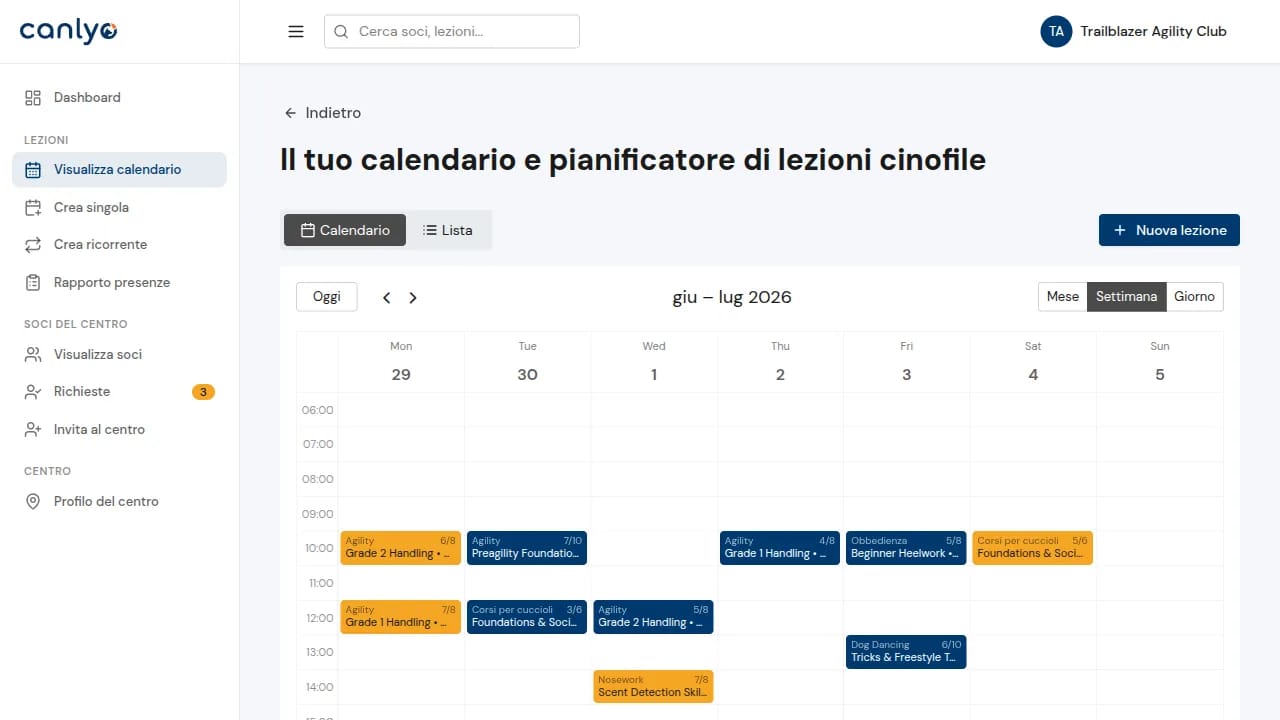Switch calendar to Giorno view
The width and height of the screenshot is (1280, 720).
coord(1194,296)
